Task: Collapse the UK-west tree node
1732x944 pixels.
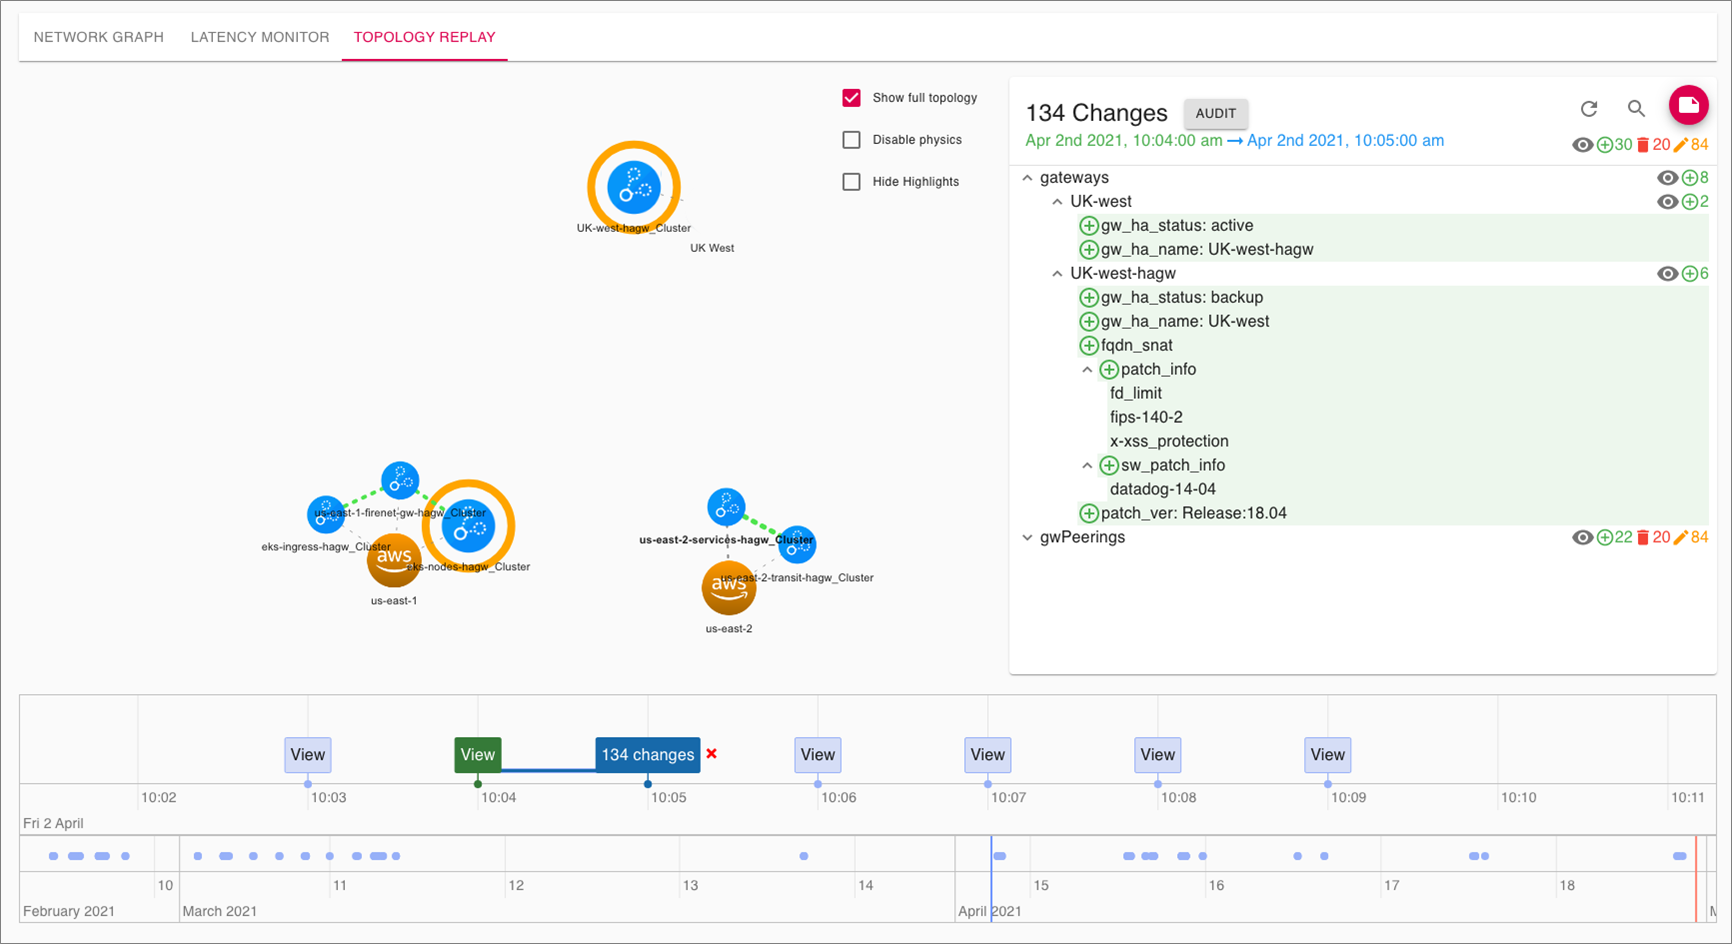Action: (1057, 202)
